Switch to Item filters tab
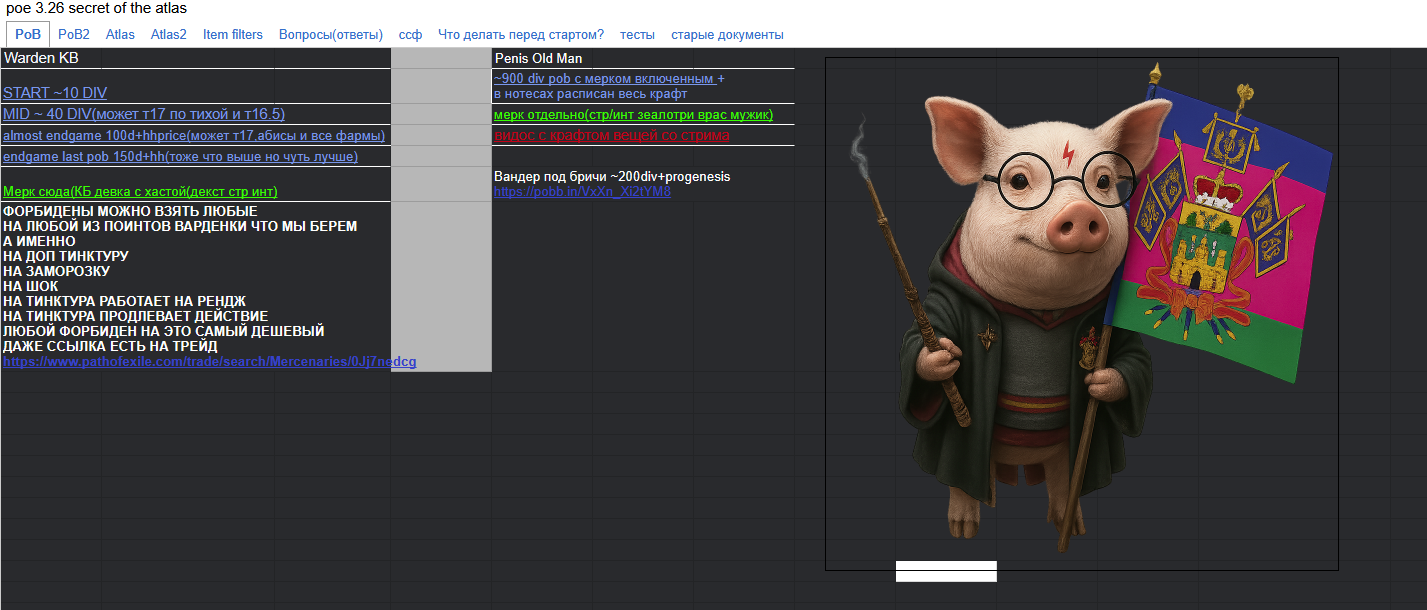The image size is (1427, 610). point(233,34)
